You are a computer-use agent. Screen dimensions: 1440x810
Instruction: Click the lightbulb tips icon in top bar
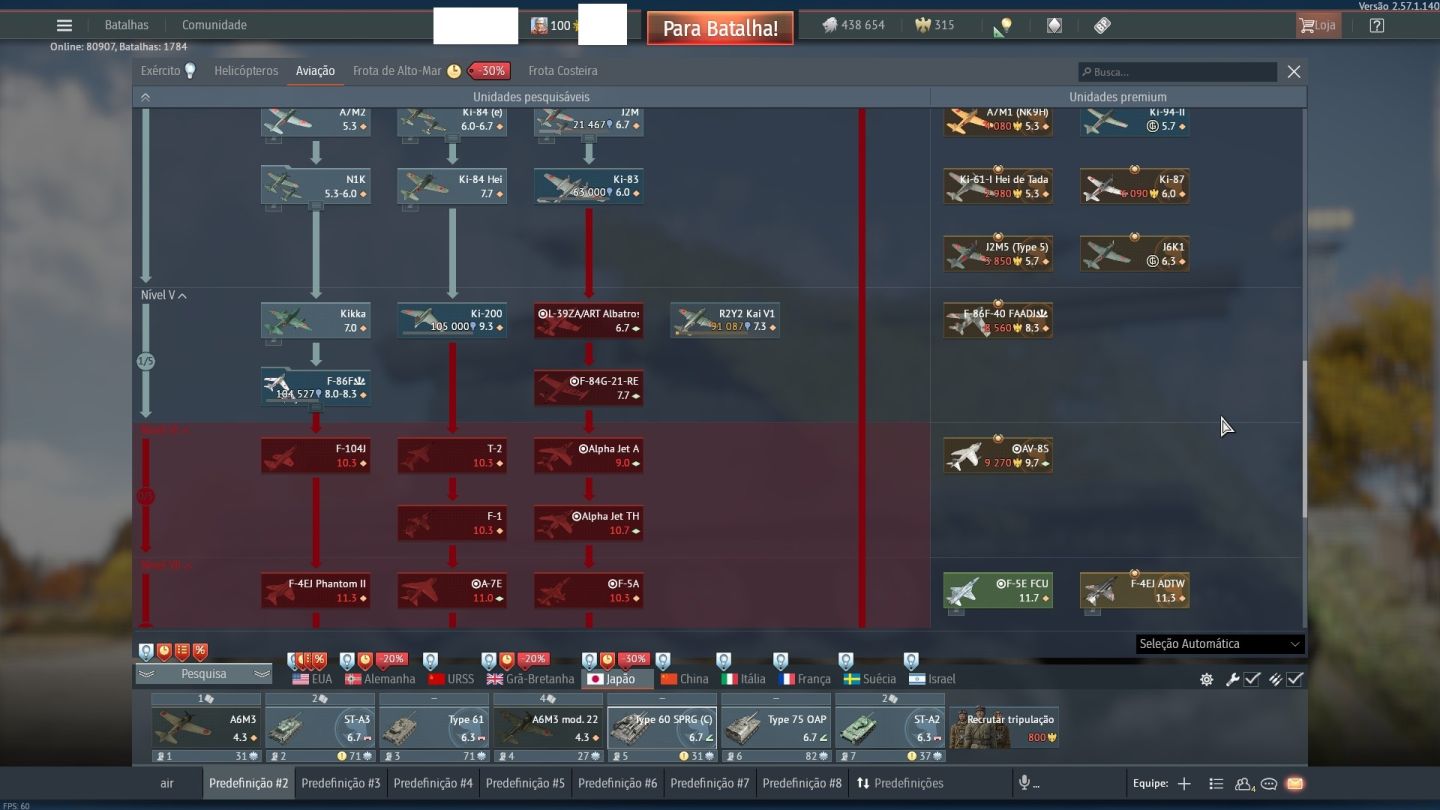tap(1004, 26)
